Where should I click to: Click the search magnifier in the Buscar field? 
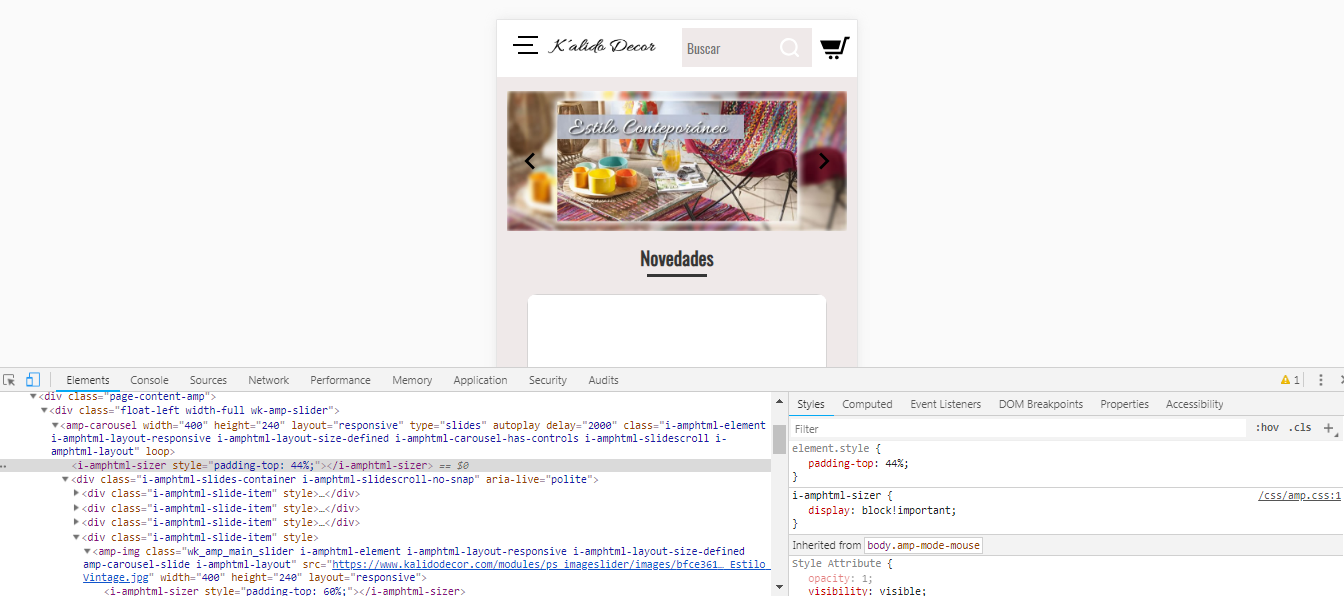(790, 47)
